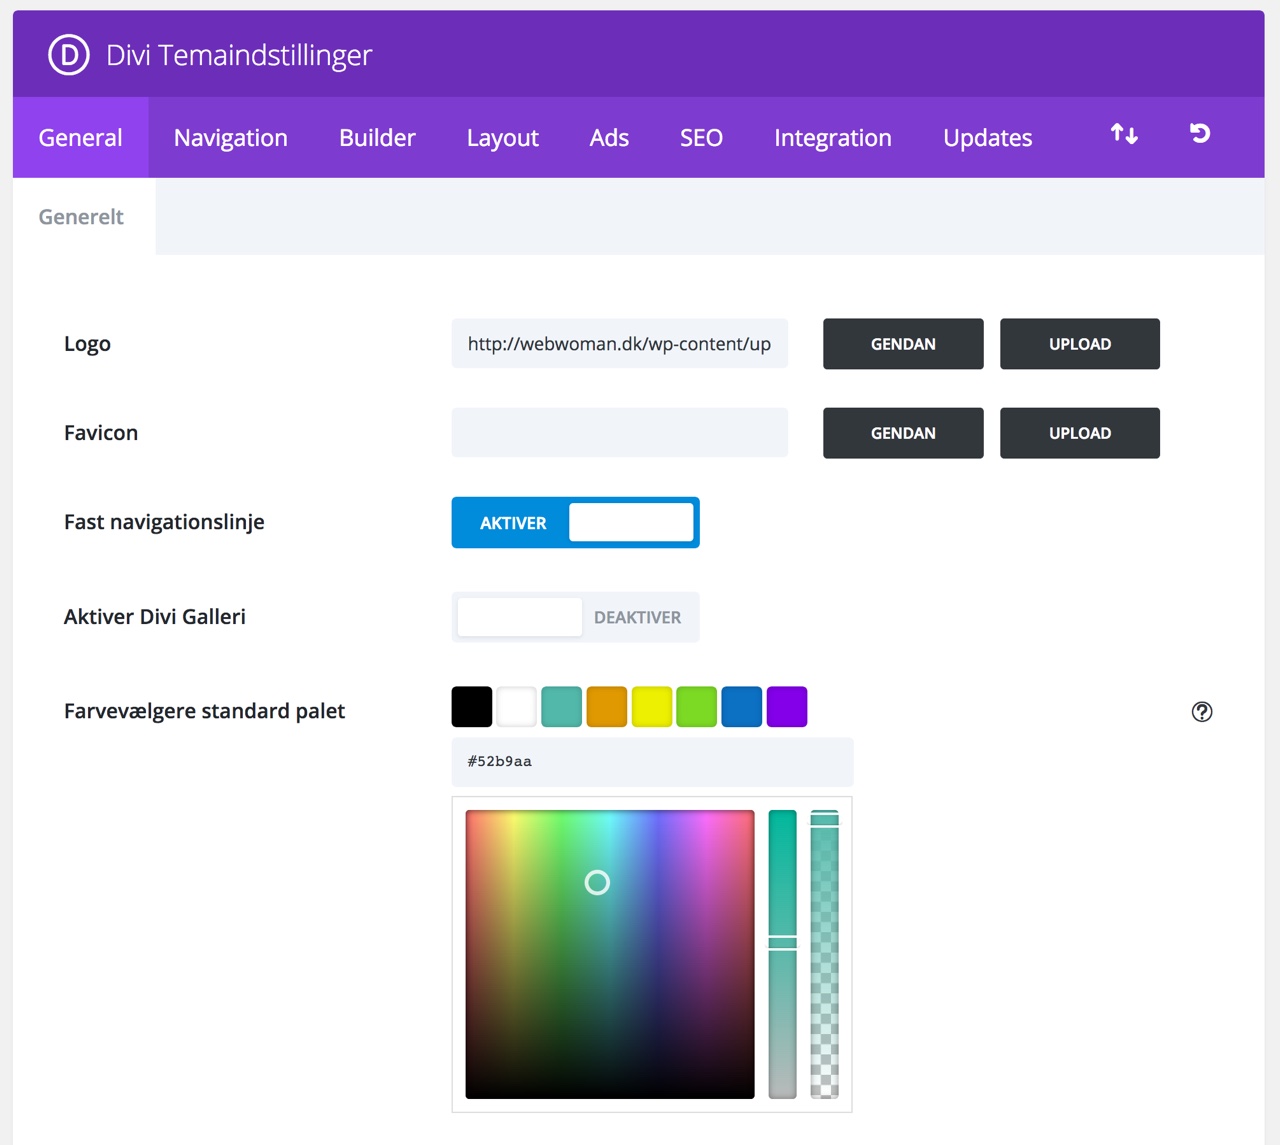Select the teal palette swatch
Viewport: 1280px width, 1145px height.
click(x=562, y=707)
